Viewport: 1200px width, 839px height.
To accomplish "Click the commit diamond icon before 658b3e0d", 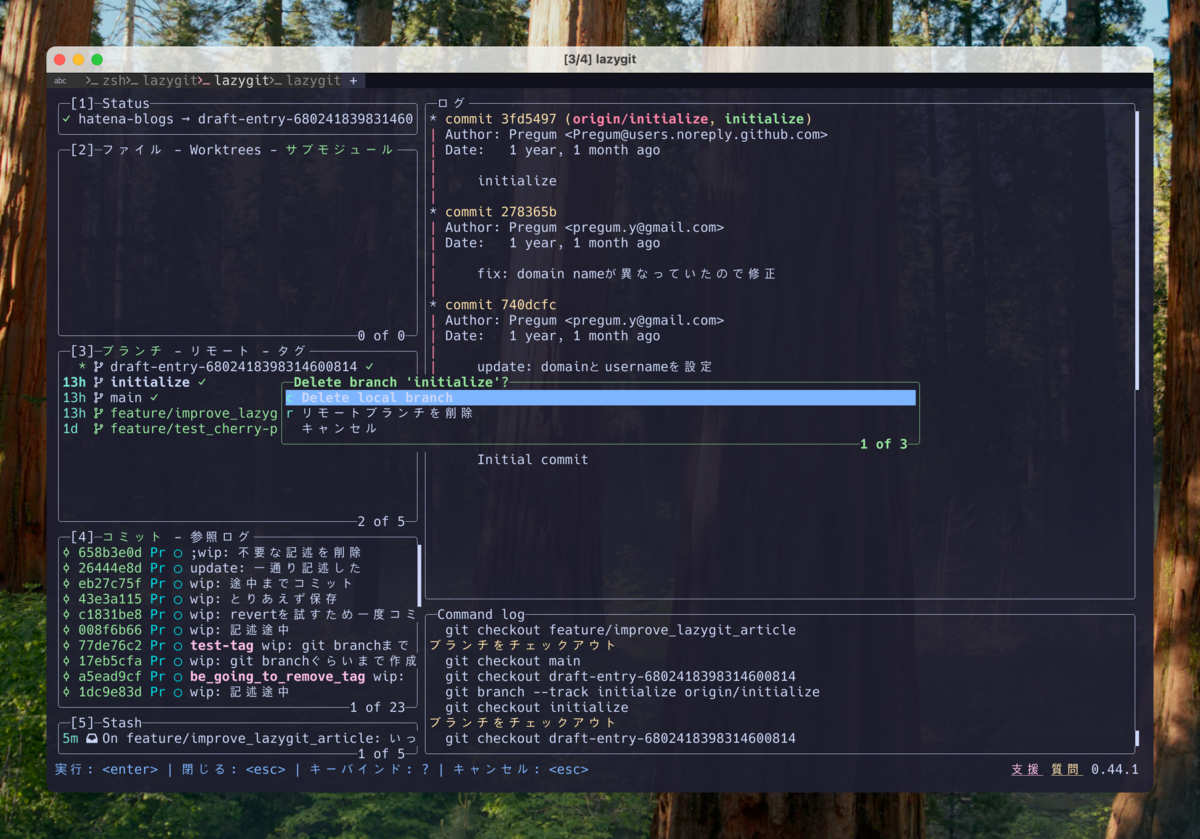I will (x=65, y=552).
